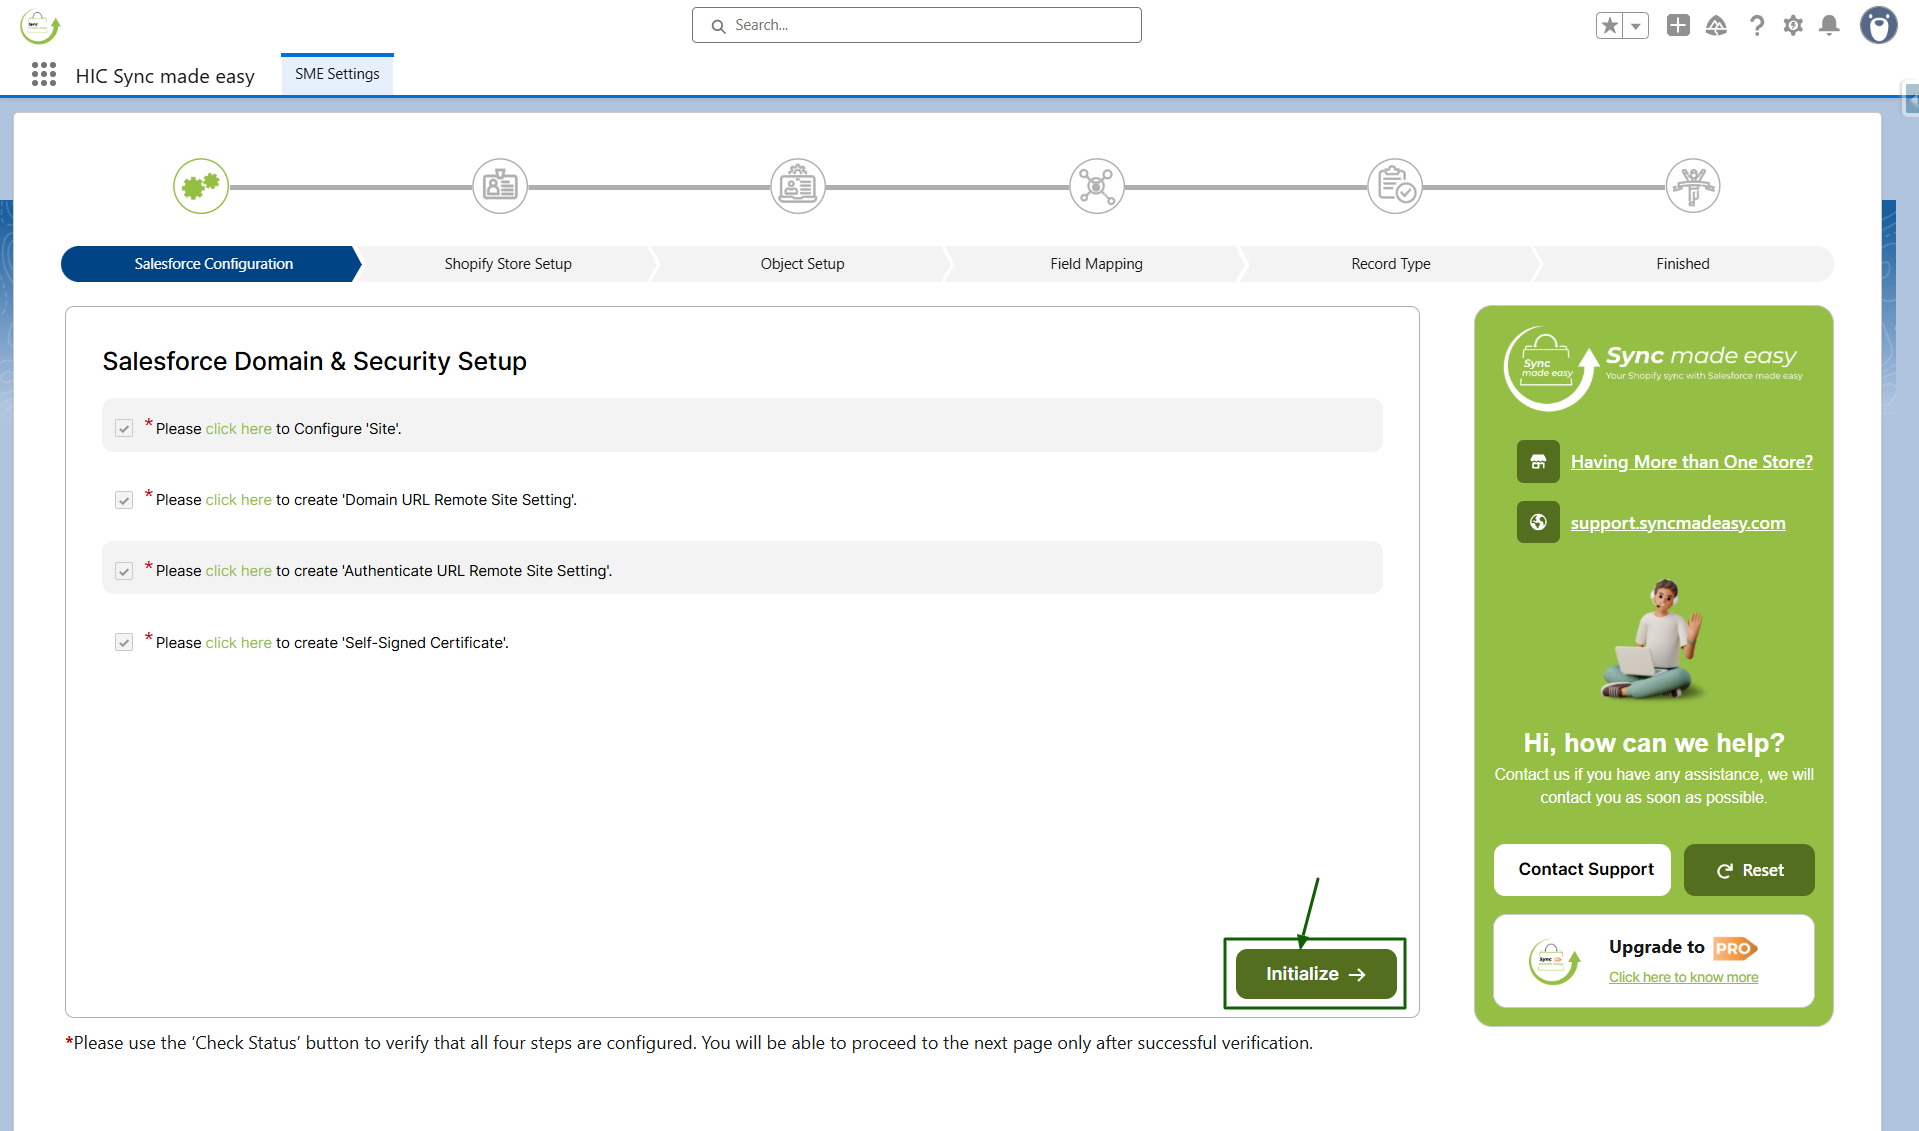Select the SME Settings tab
Image resolution: width=1919 pixels, height=1131 pixels.
point(337,74)
